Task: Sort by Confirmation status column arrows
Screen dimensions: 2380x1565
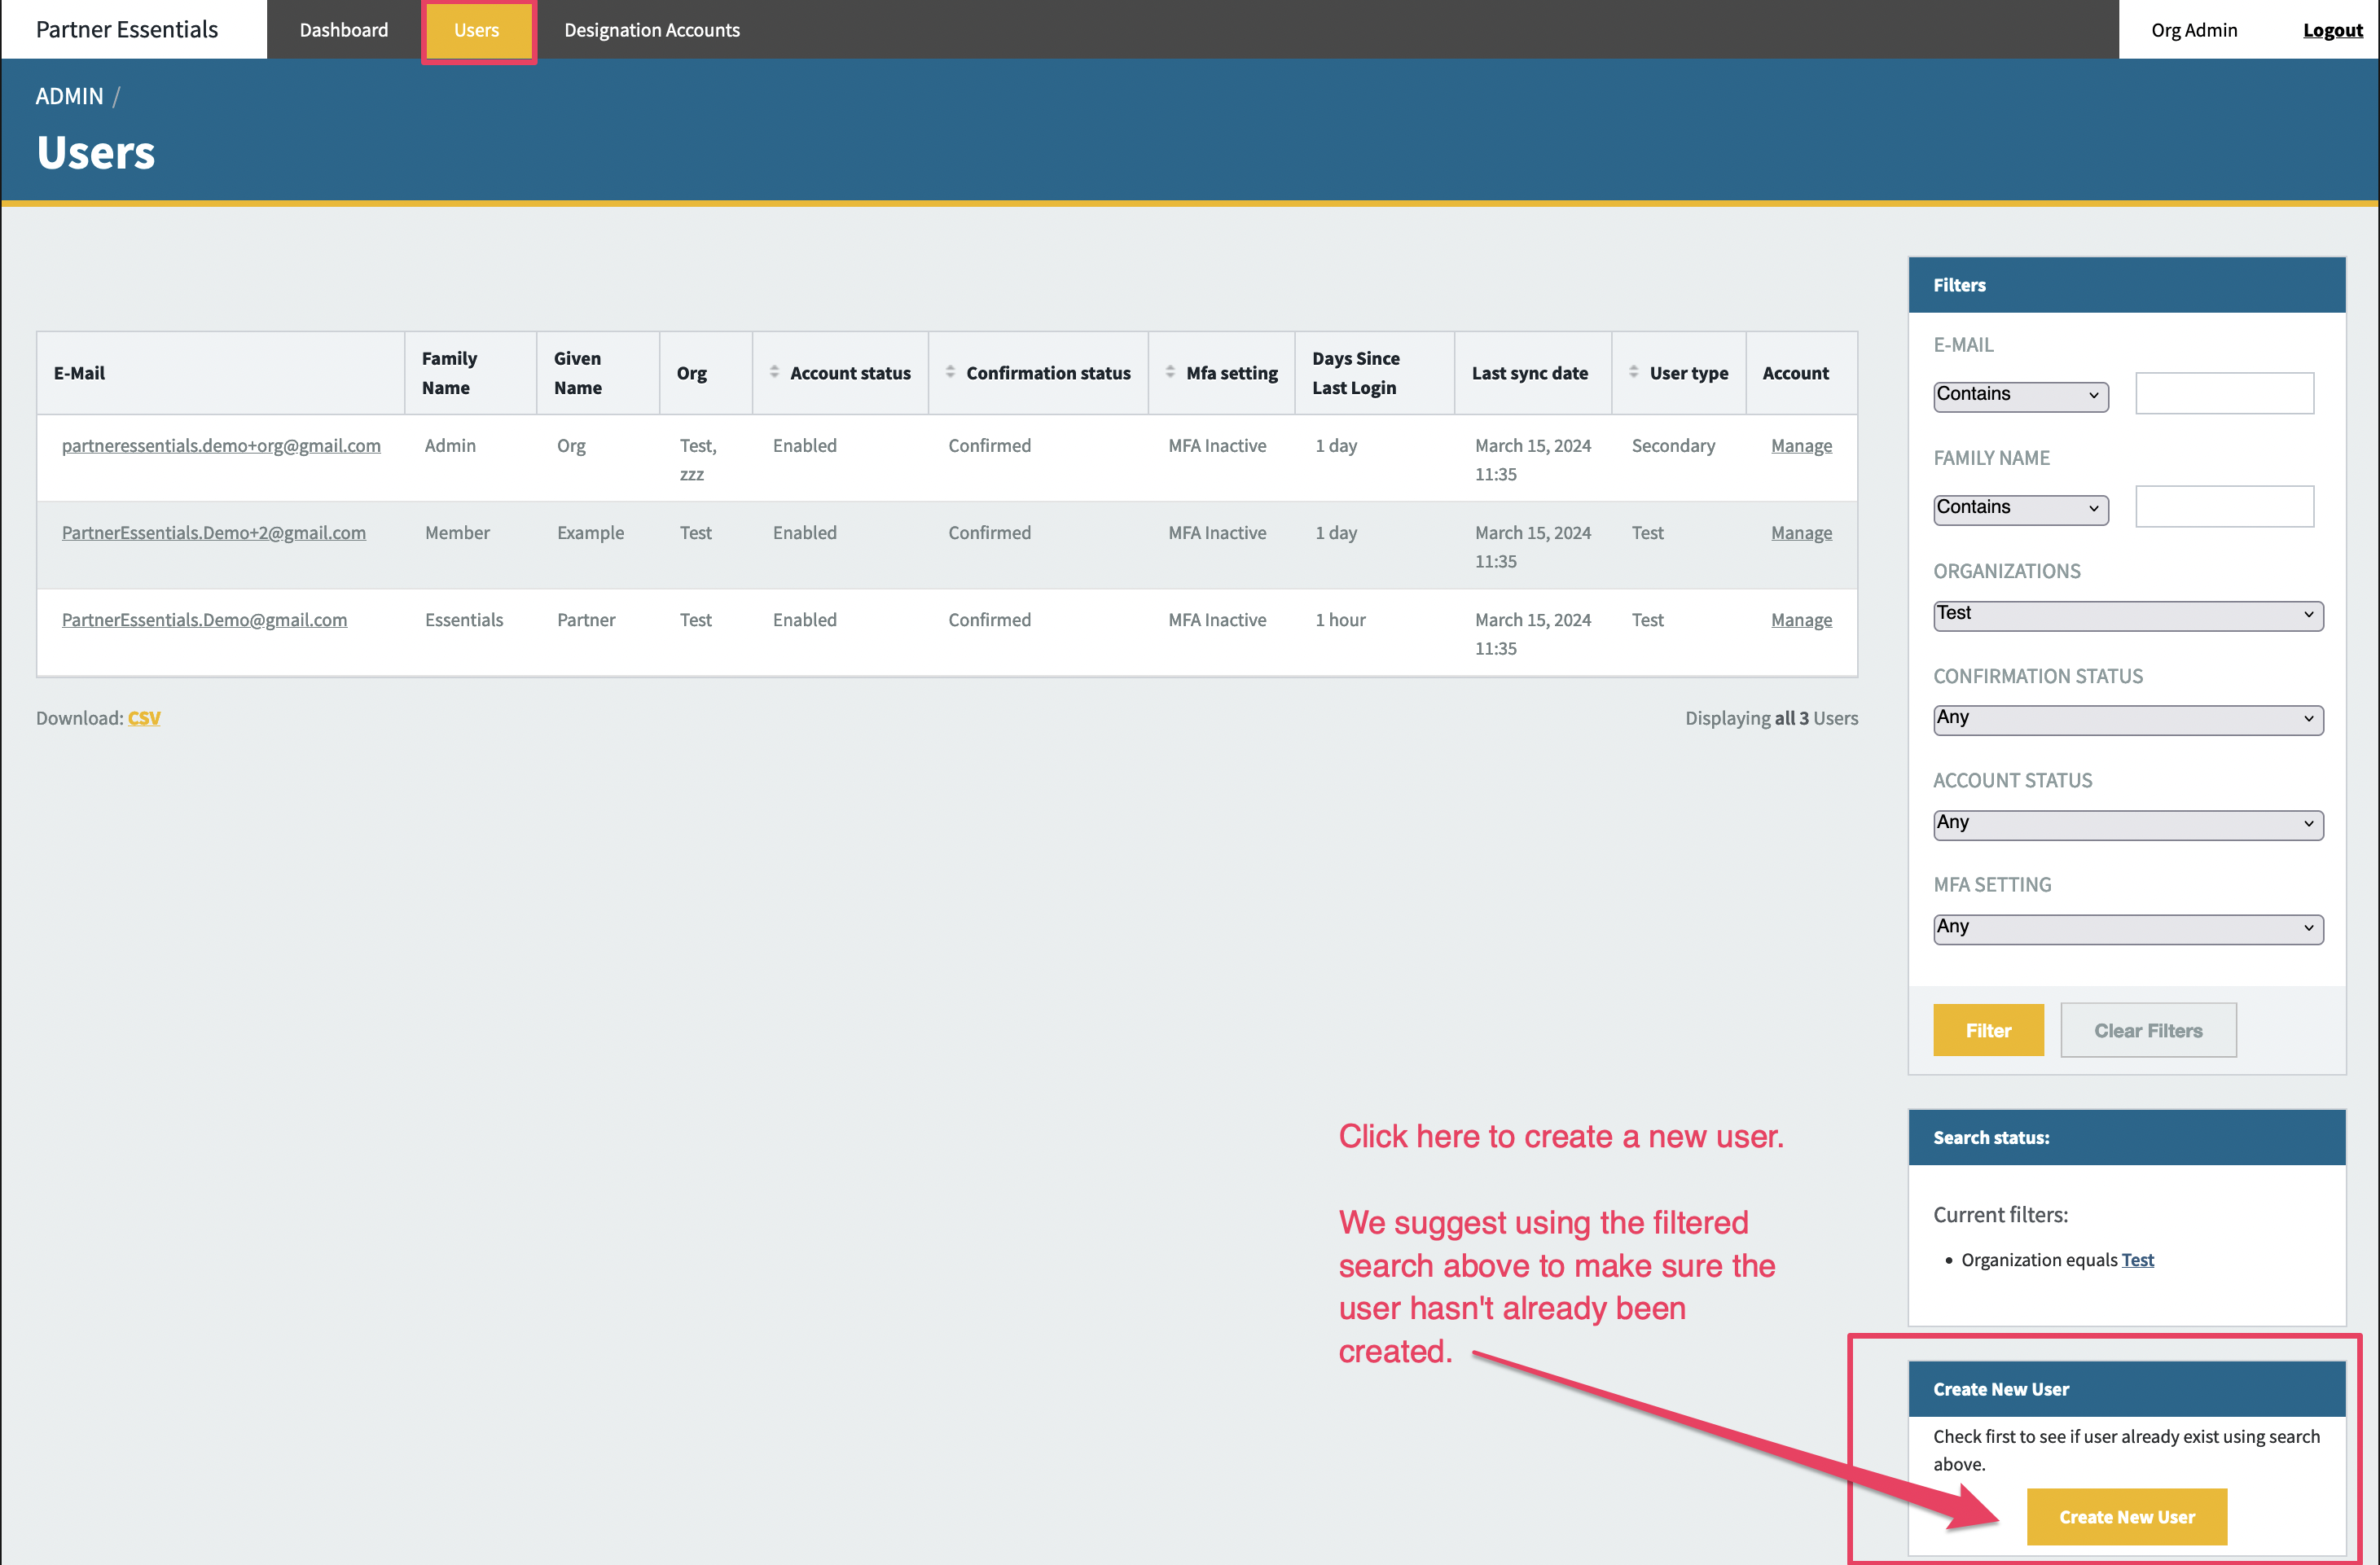Action: [950, 372]
